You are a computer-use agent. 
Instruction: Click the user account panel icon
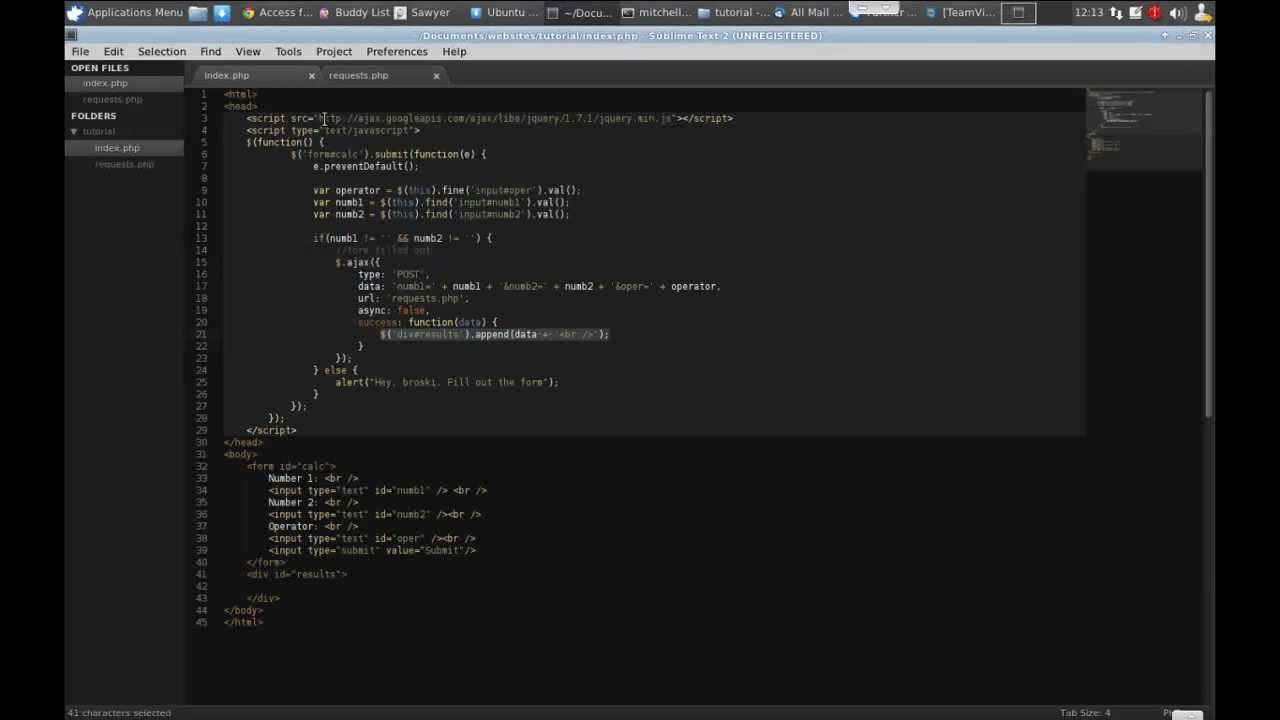1201,12
